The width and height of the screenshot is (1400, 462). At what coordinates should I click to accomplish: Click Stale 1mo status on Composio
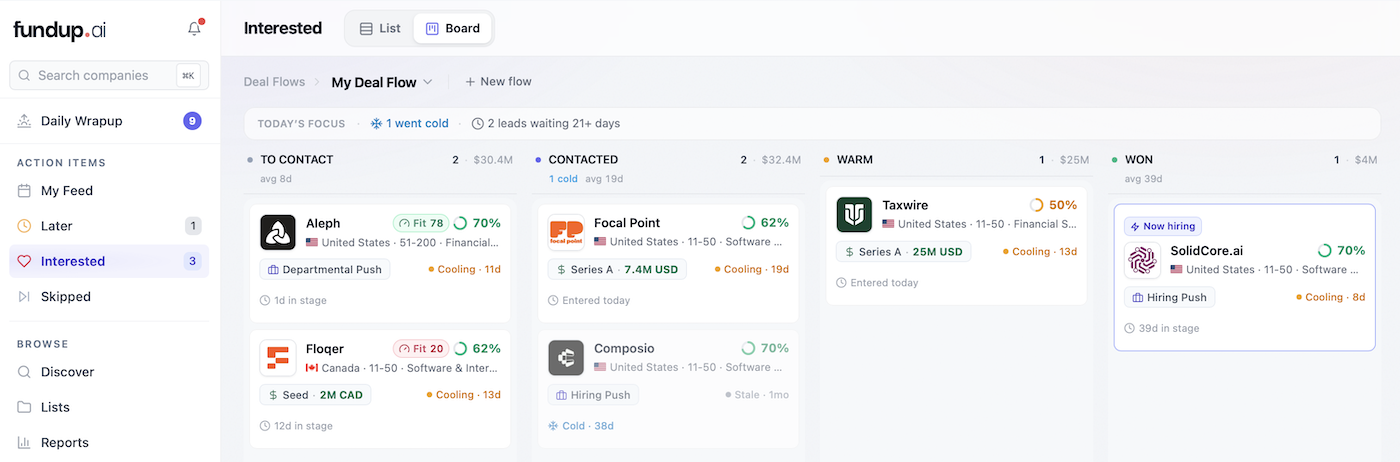pos(757,395)
